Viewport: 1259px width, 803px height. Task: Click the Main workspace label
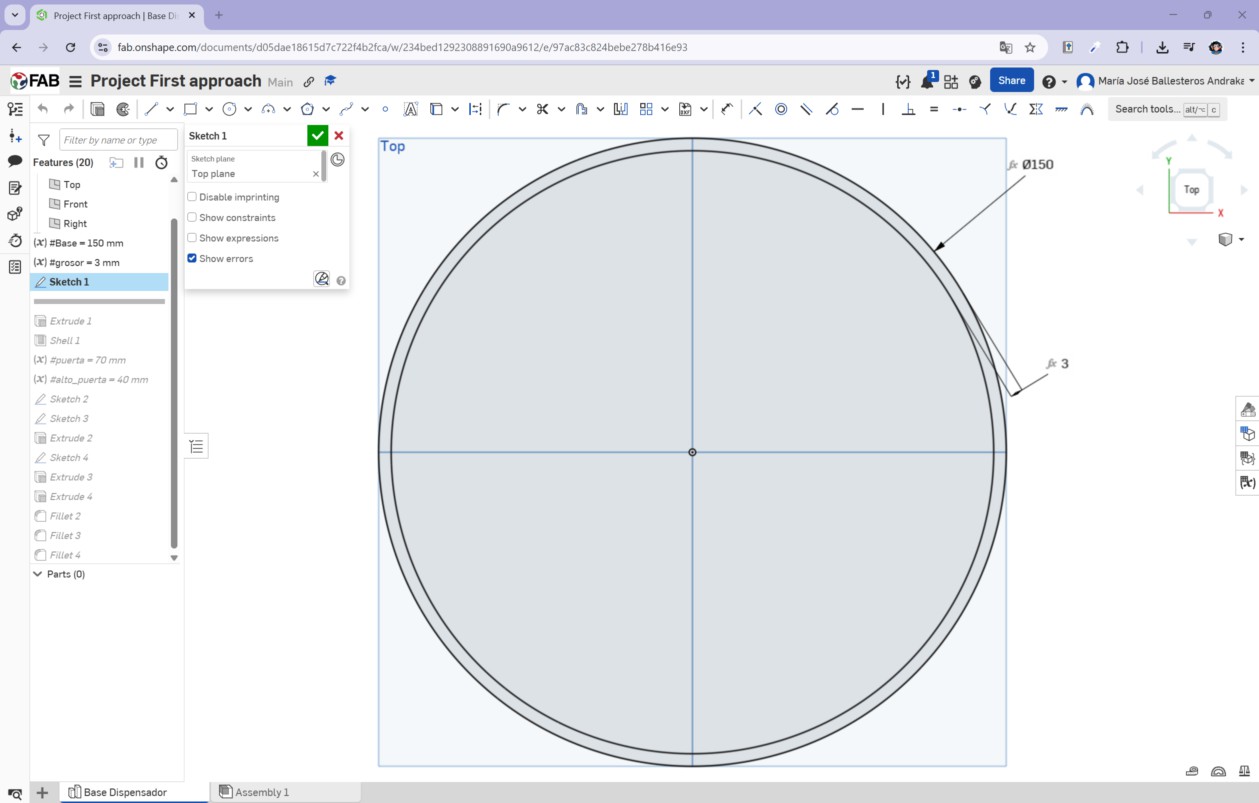280,82
